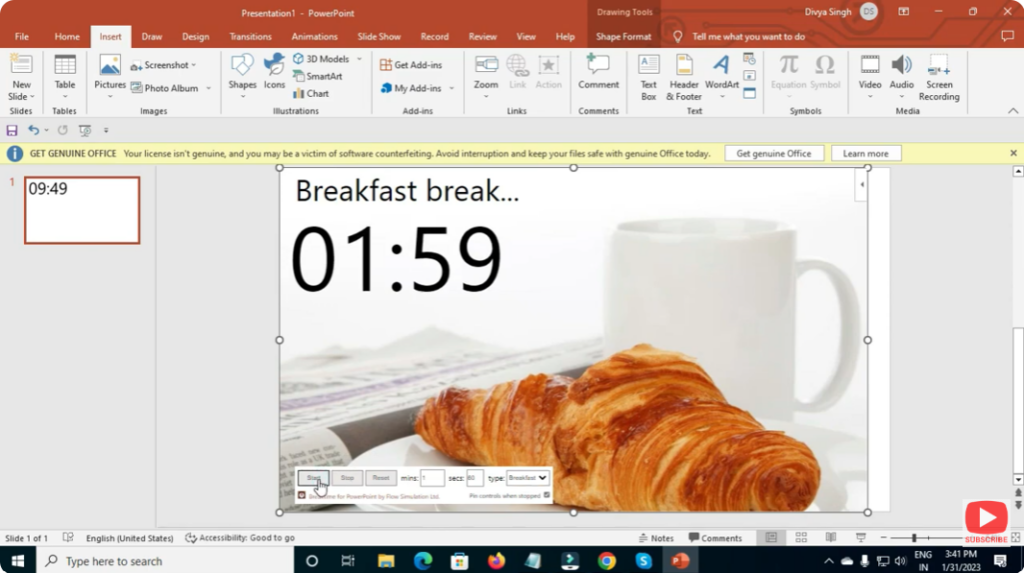Image resolution: width=1024 pixels, height=573 pixels.
Task: Open the File menu
Action: [22, 37]
